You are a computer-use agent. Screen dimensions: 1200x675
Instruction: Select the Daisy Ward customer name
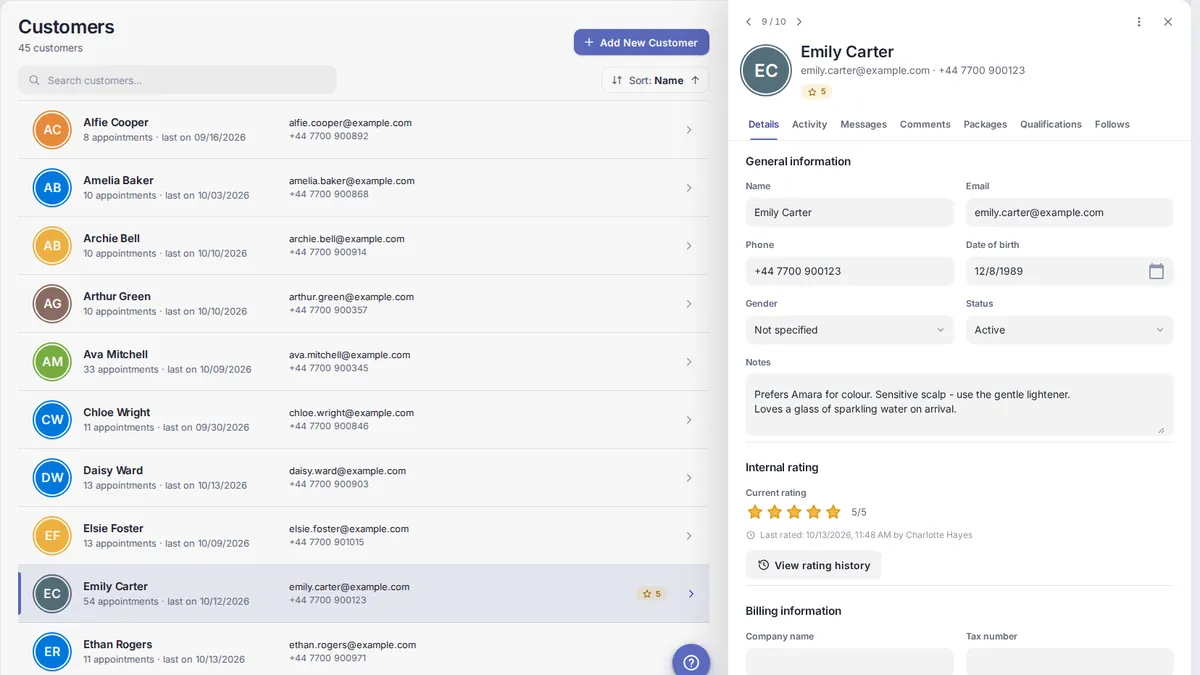point(113,470)
